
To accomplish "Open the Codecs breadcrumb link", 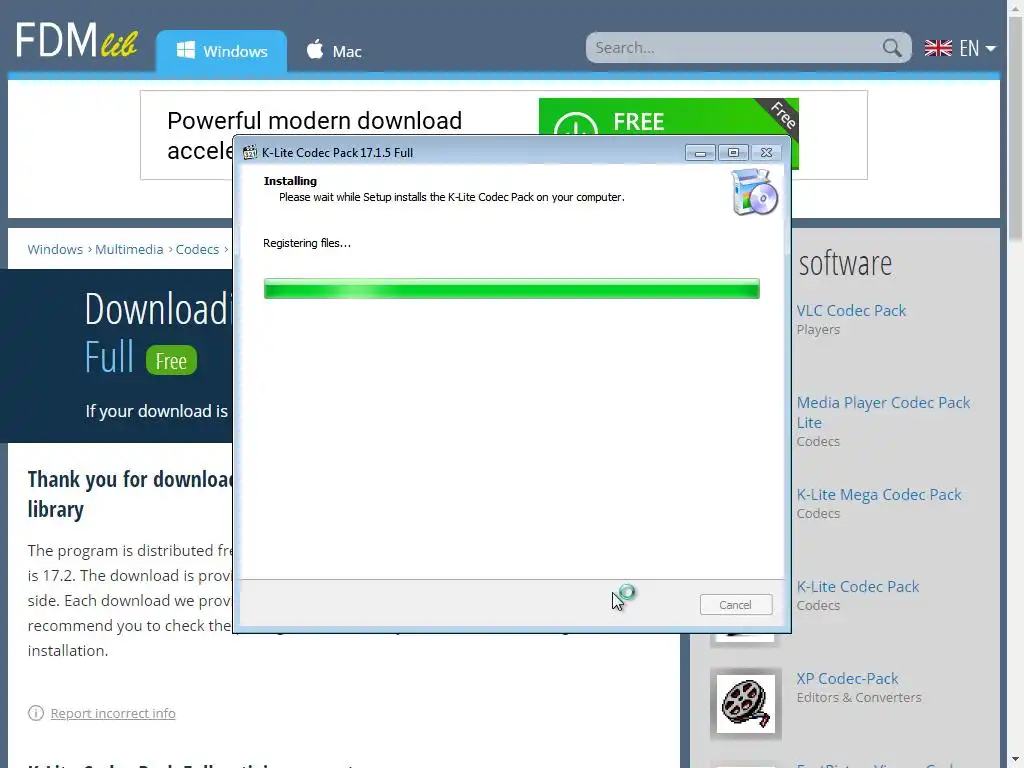I will click(x=197, y=249).
